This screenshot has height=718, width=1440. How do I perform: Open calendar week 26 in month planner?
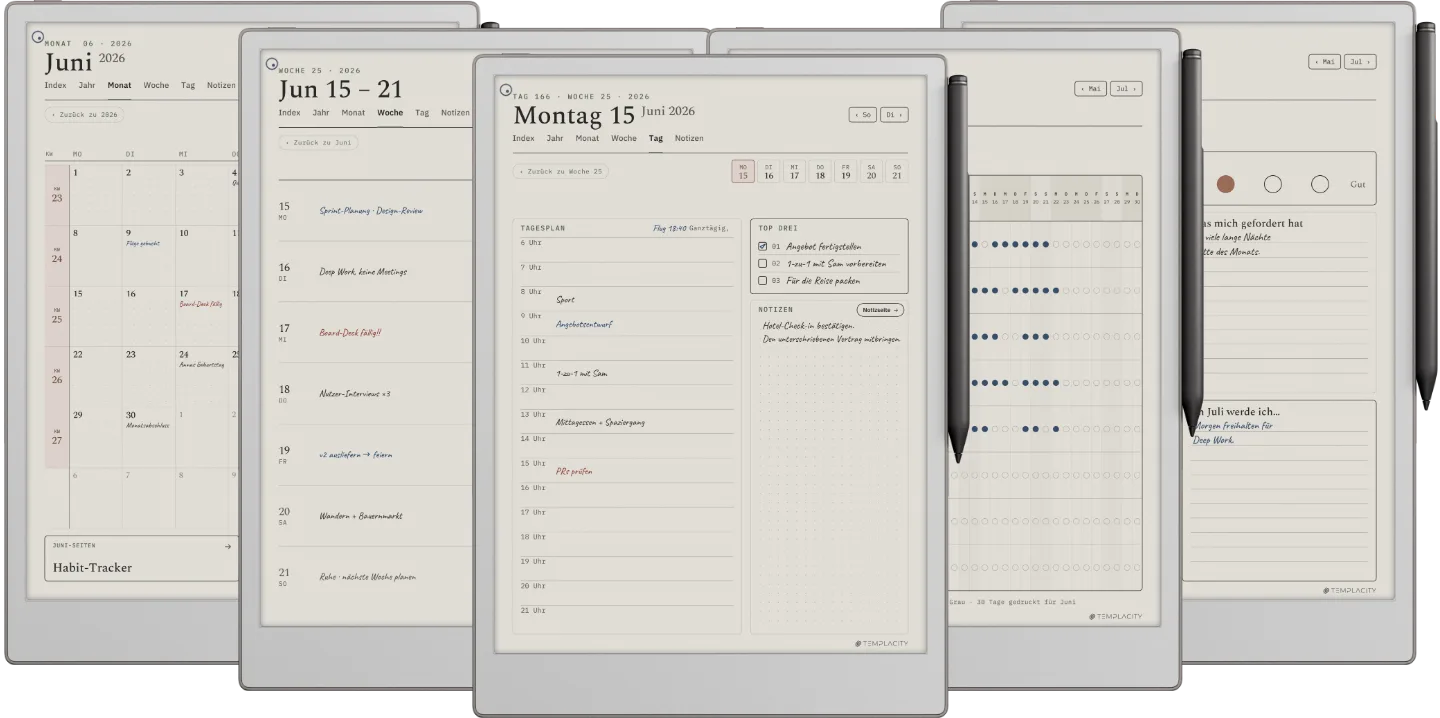(56, 376)
